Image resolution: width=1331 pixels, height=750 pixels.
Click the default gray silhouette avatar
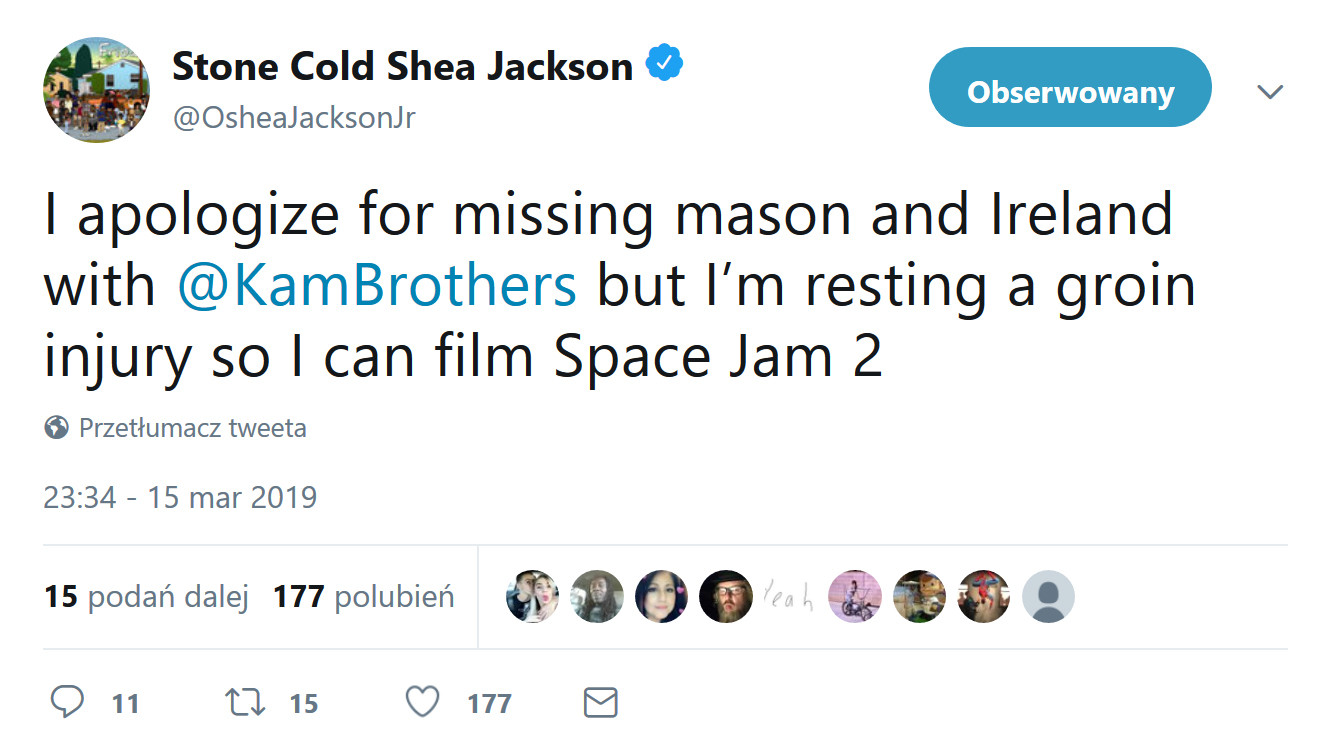tap(1048, 597)
